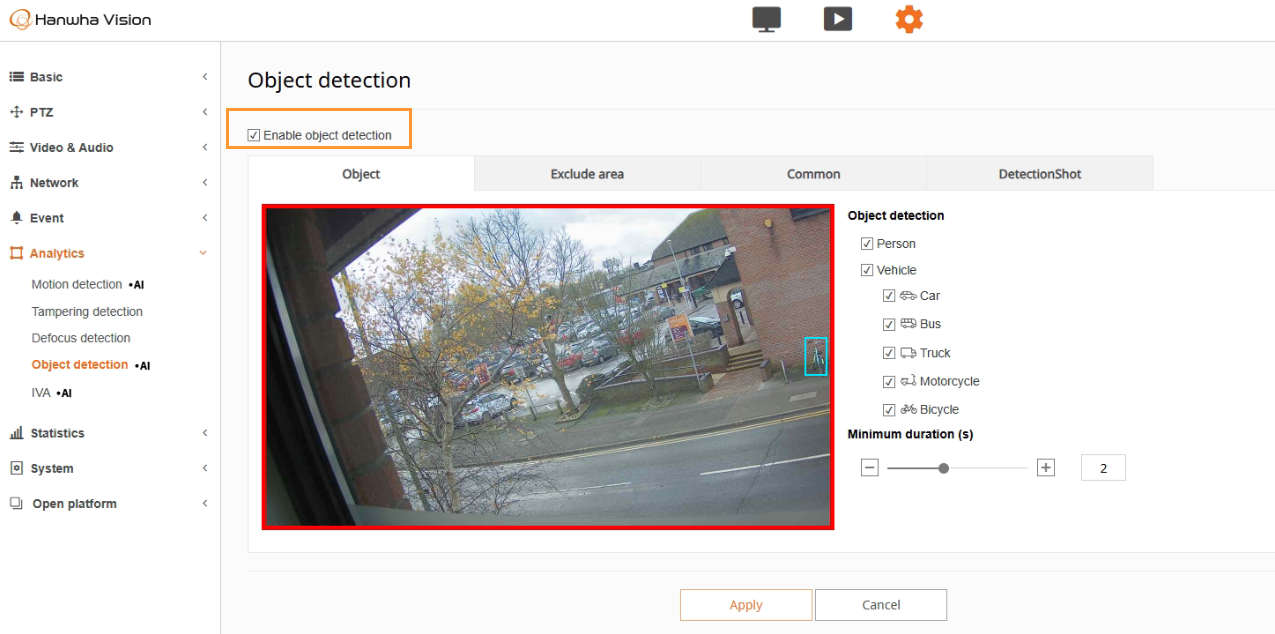1275x634 pixels.
Task: Switch to the Common tab
Action: tap(814, 173)
